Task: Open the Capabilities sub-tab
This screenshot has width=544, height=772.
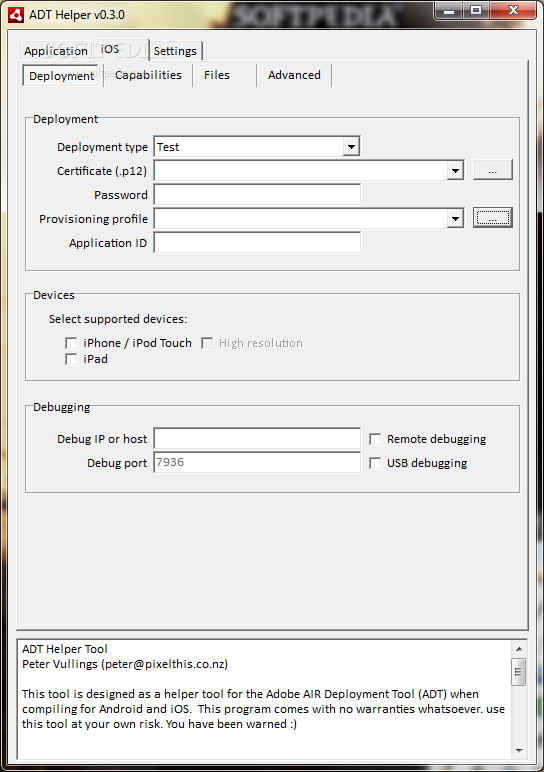Action: coord(148,75)
